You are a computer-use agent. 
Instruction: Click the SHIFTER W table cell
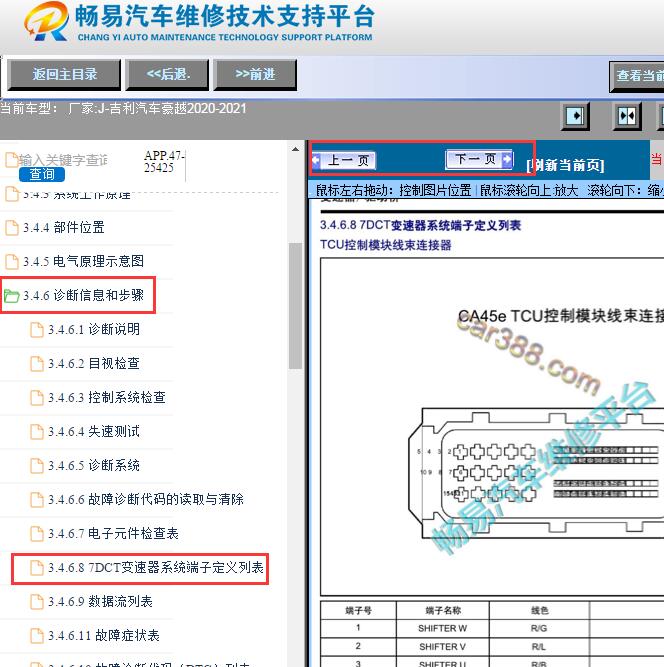(x=442, y=628)
